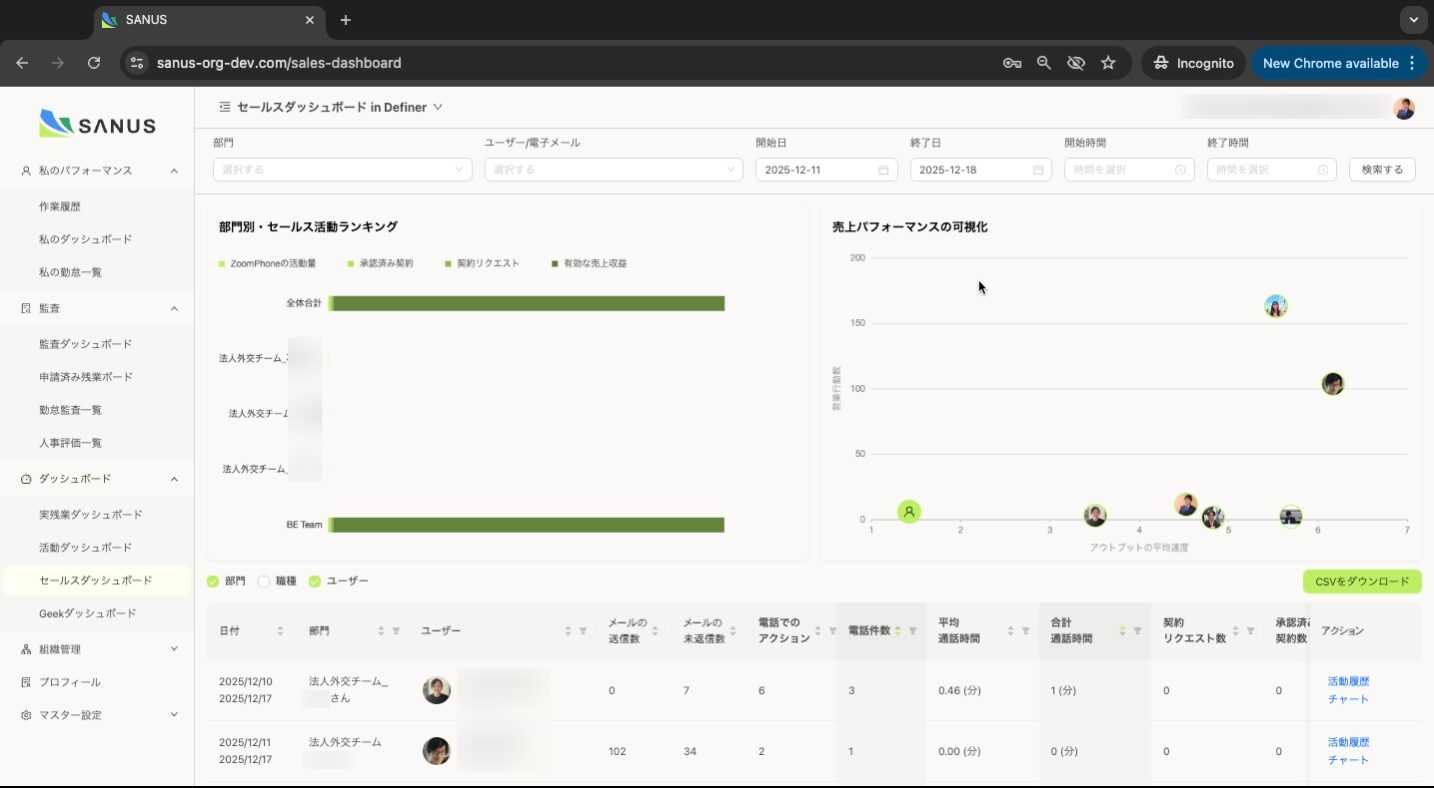1434x788 pixels.
Task: Select the calendar icon in the 開始日 field
Action: click(884, 169)
